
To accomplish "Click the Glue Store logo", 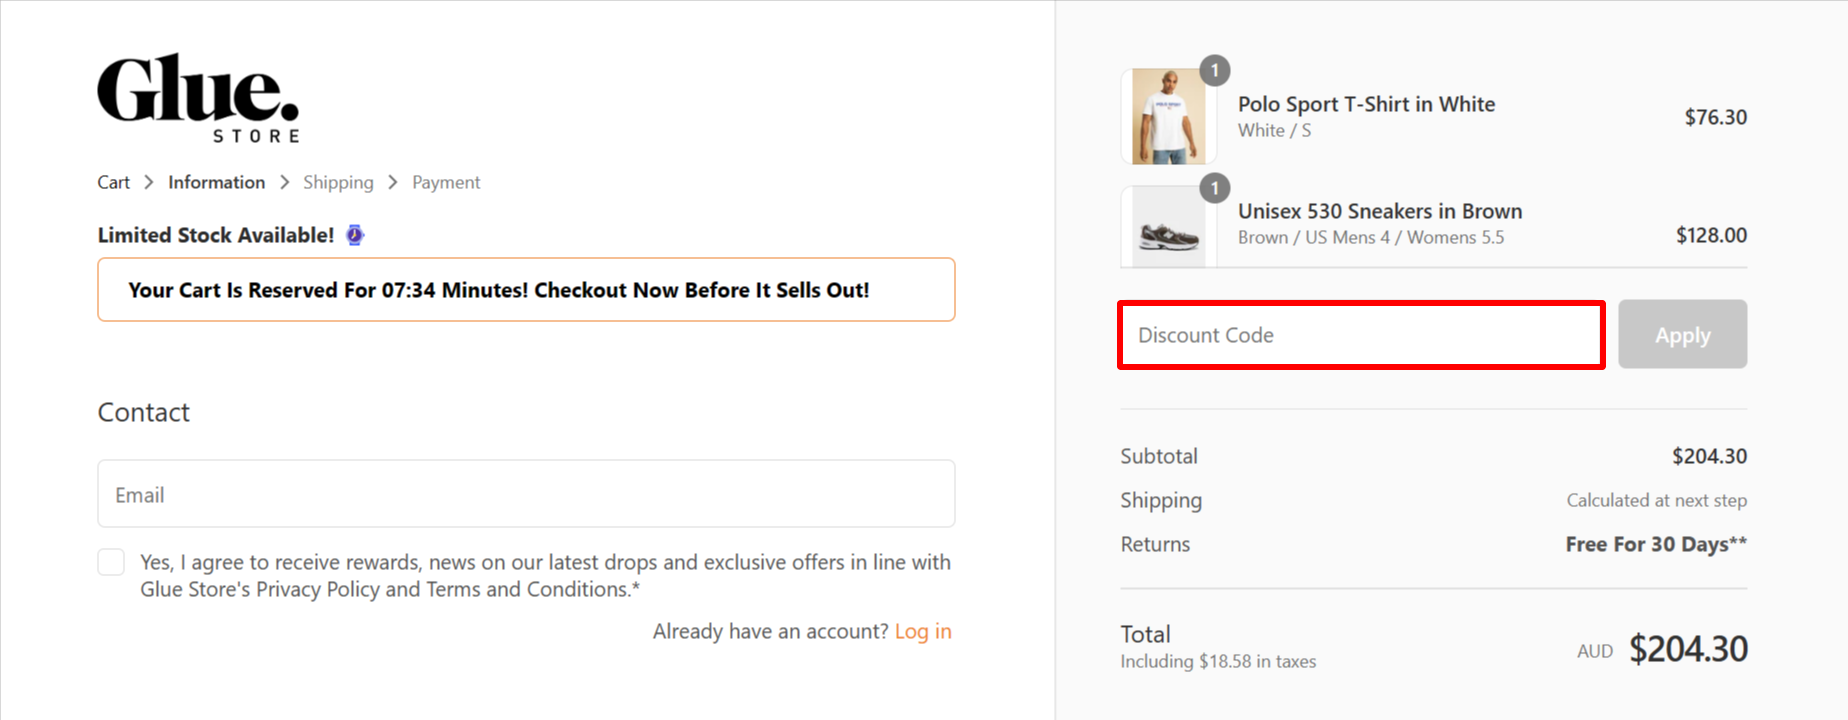I will [197, 95].
